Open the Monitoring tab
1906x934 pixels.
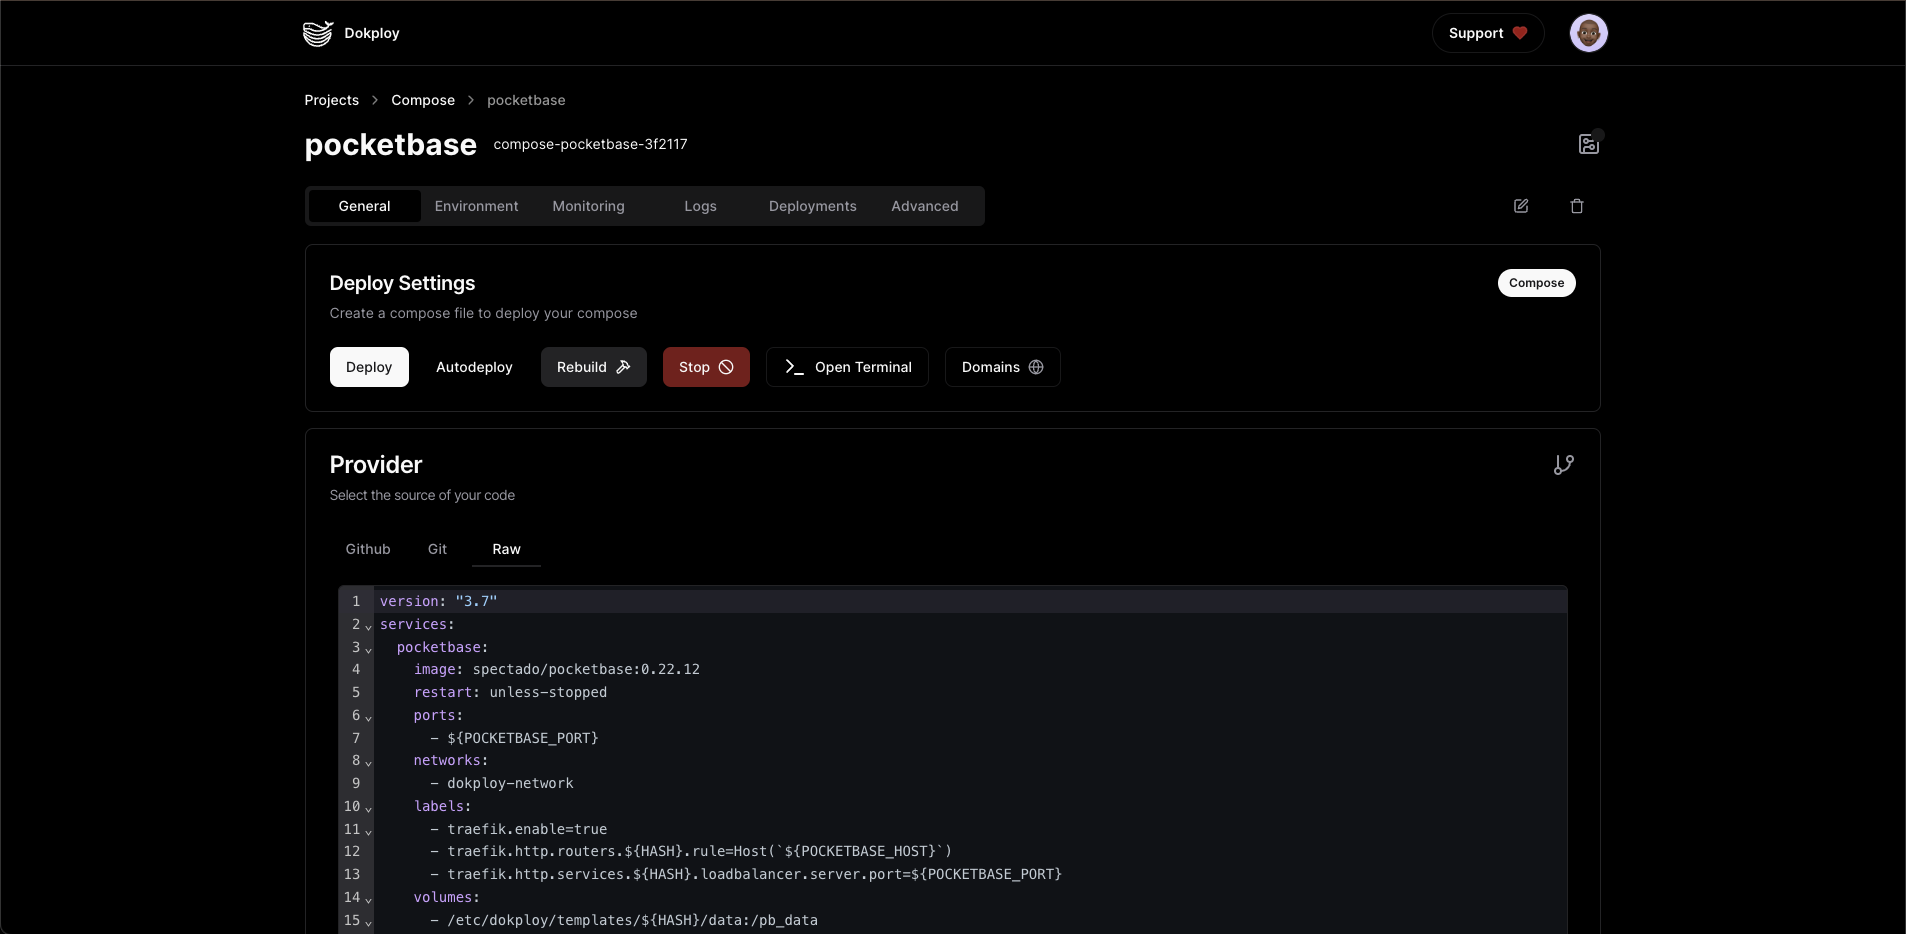click(589, 206)
